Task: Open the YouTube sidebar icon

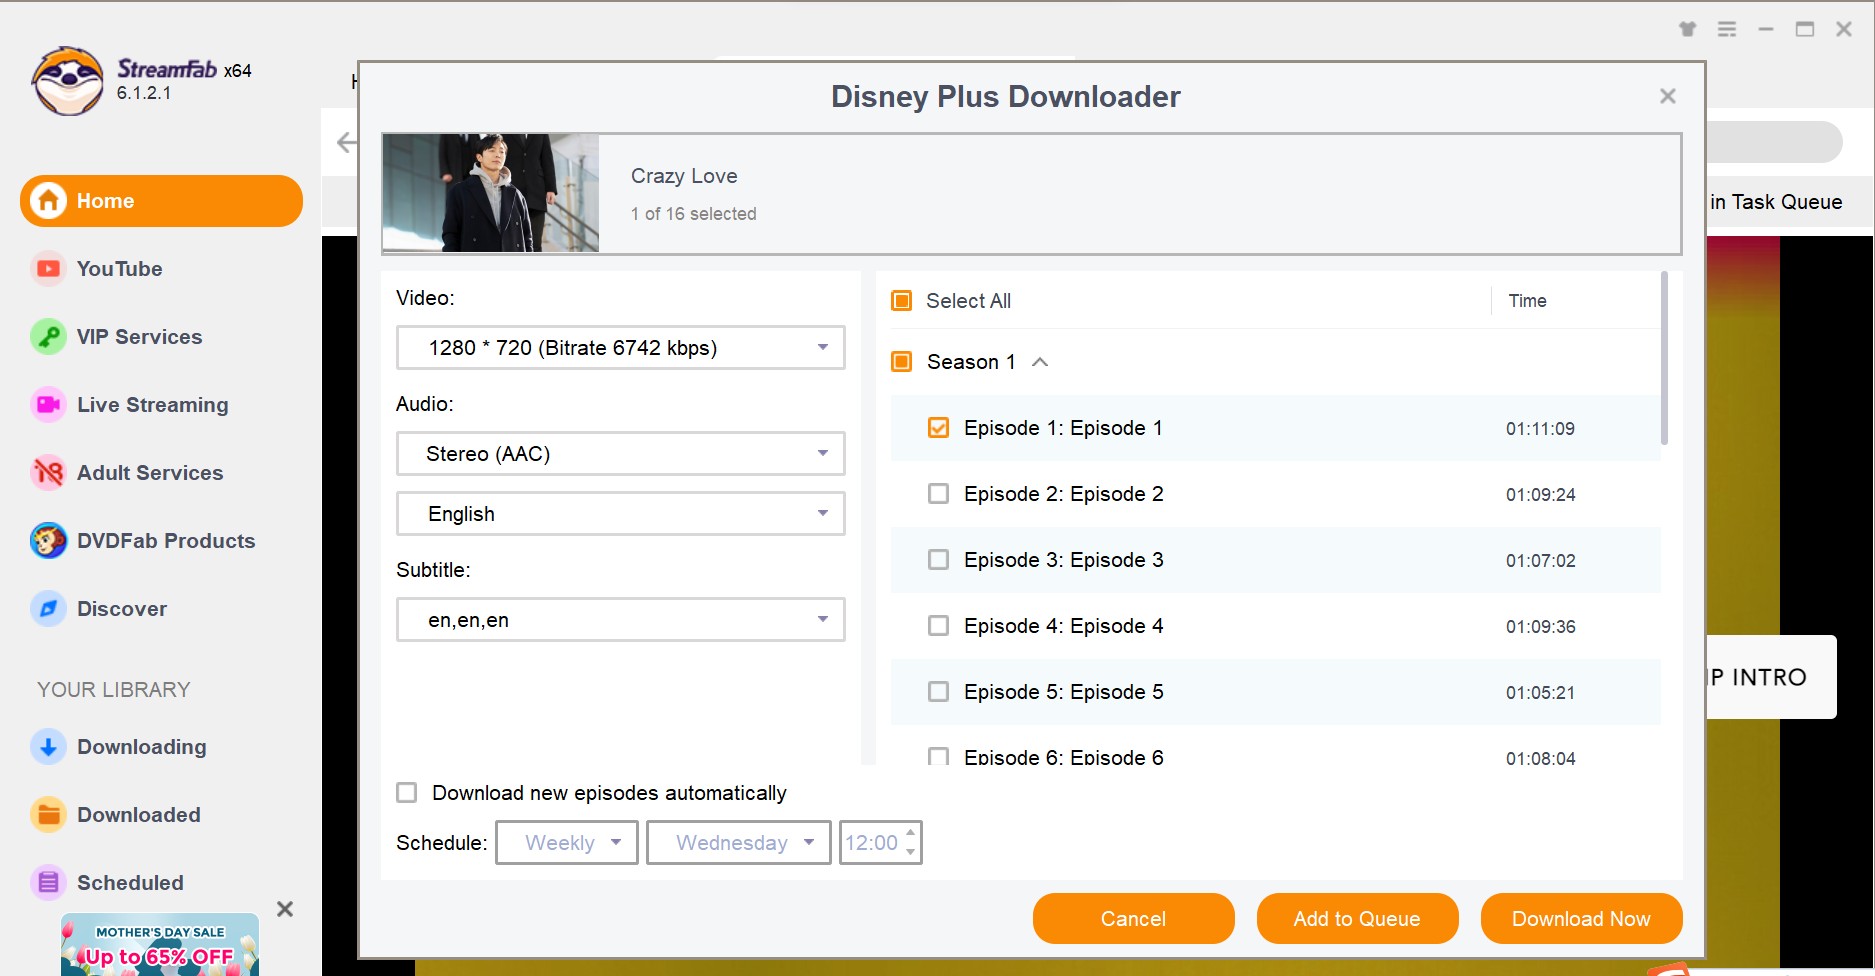Action: tap(47, 269)
